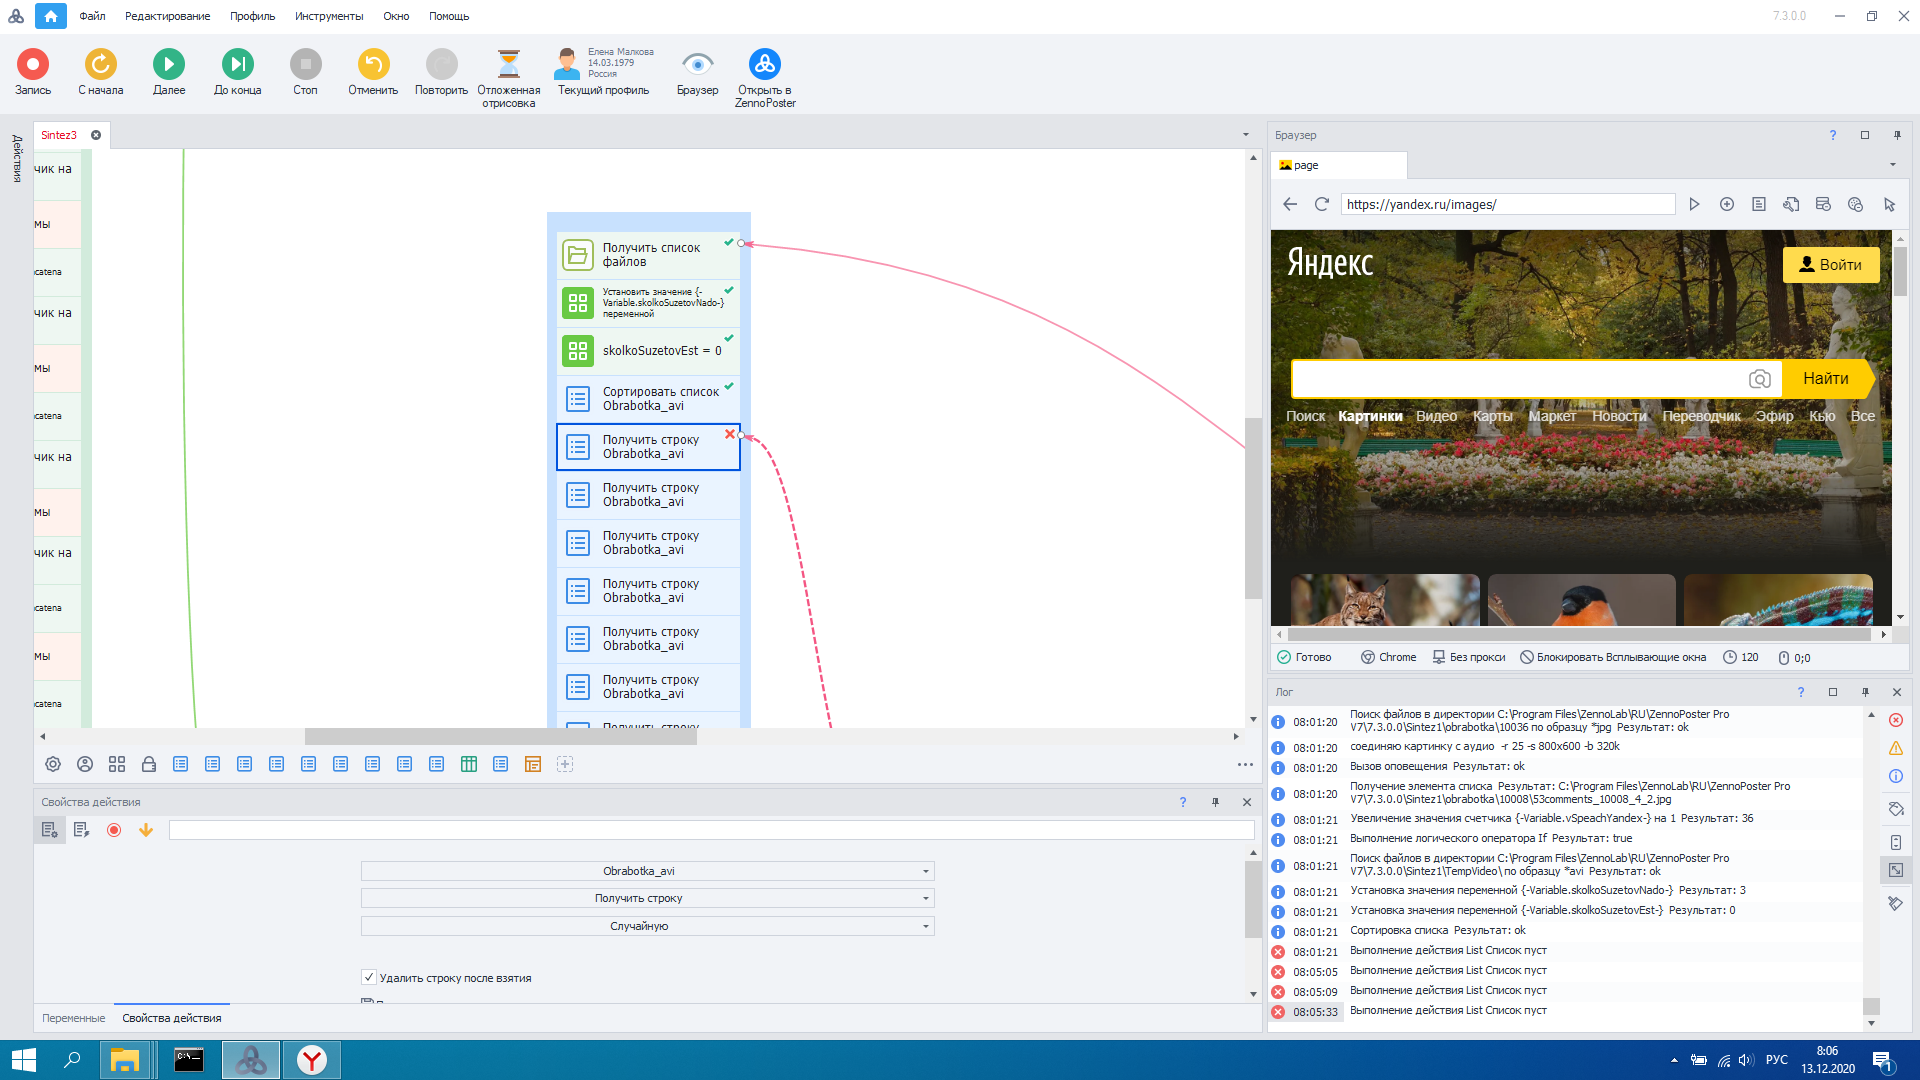Viewport: 1920px width, 1080px height.
Task: Switch to the Переменные tab
Action: click(x=73, y=1018)
